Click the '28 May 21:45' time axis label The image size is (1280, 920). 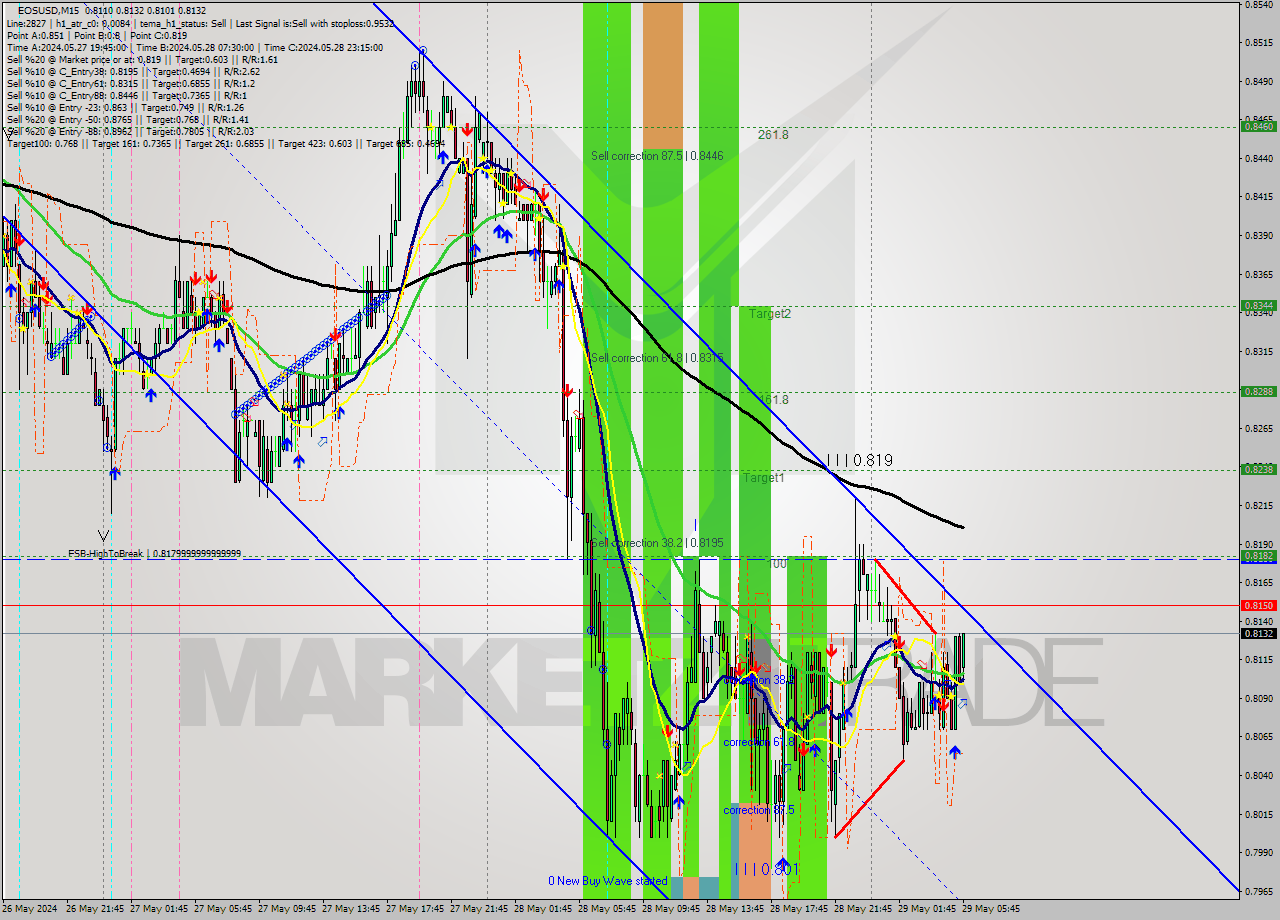(x=863, y=909)
